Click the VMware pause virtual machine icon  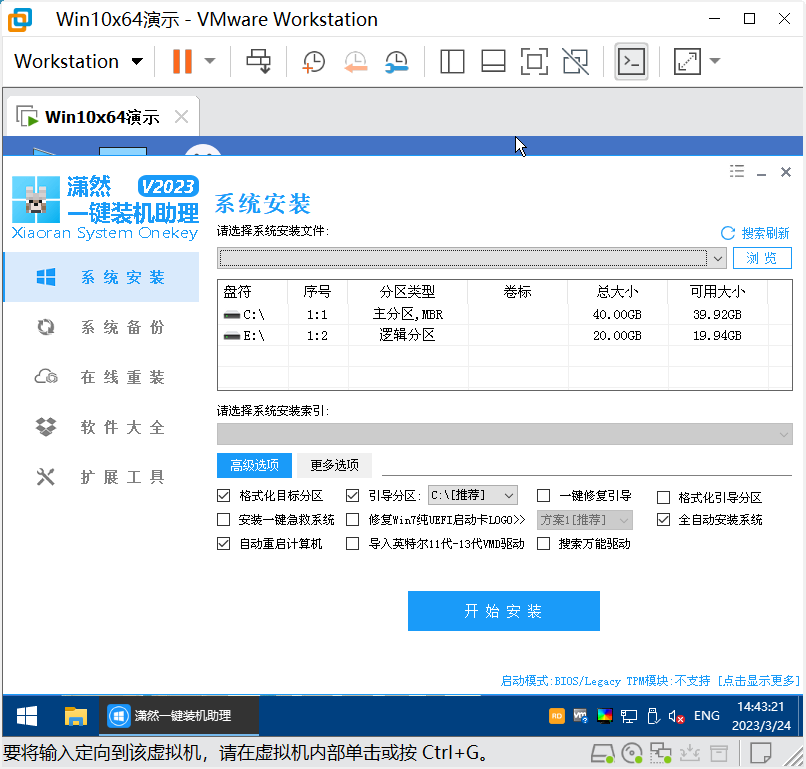(x=182, y=62)
